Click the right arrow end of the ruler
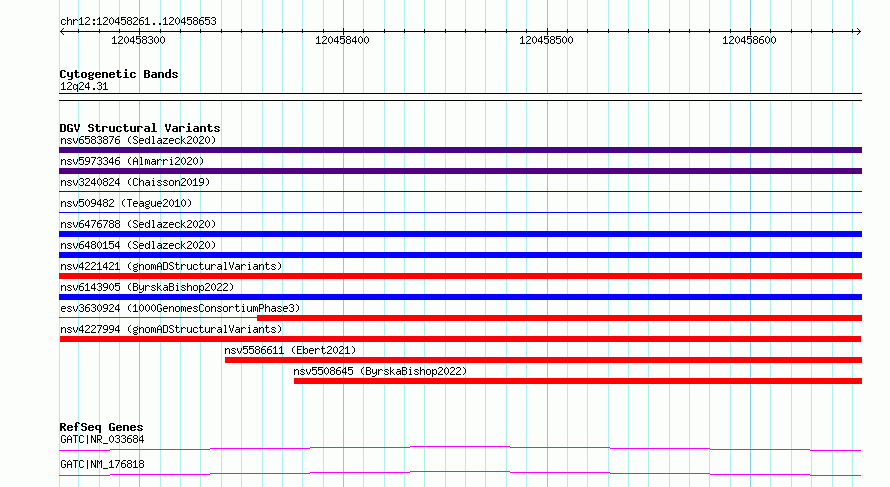The image size is (890, 487). 858,31
